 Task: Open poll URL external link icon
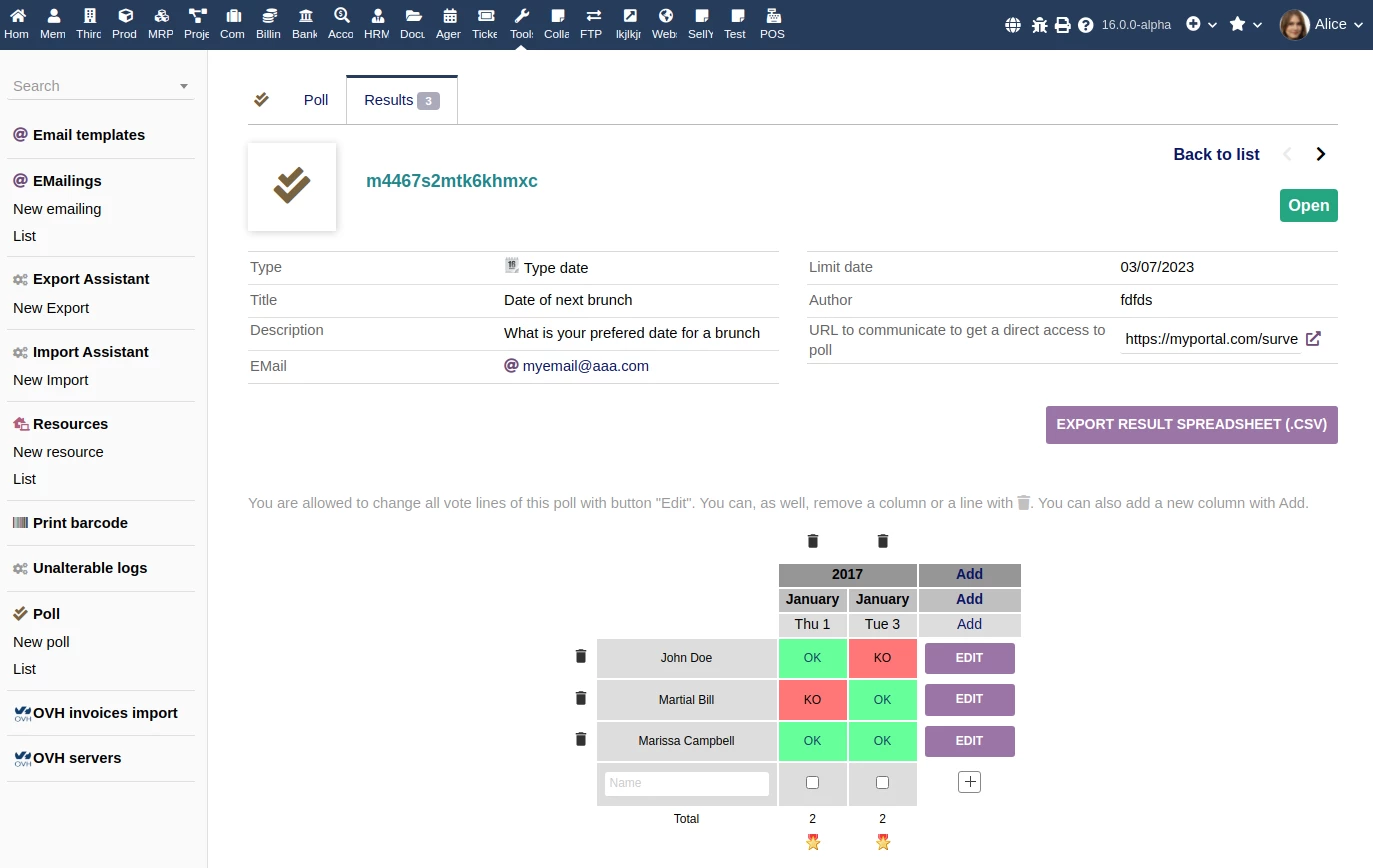(x=1314, y=339)
